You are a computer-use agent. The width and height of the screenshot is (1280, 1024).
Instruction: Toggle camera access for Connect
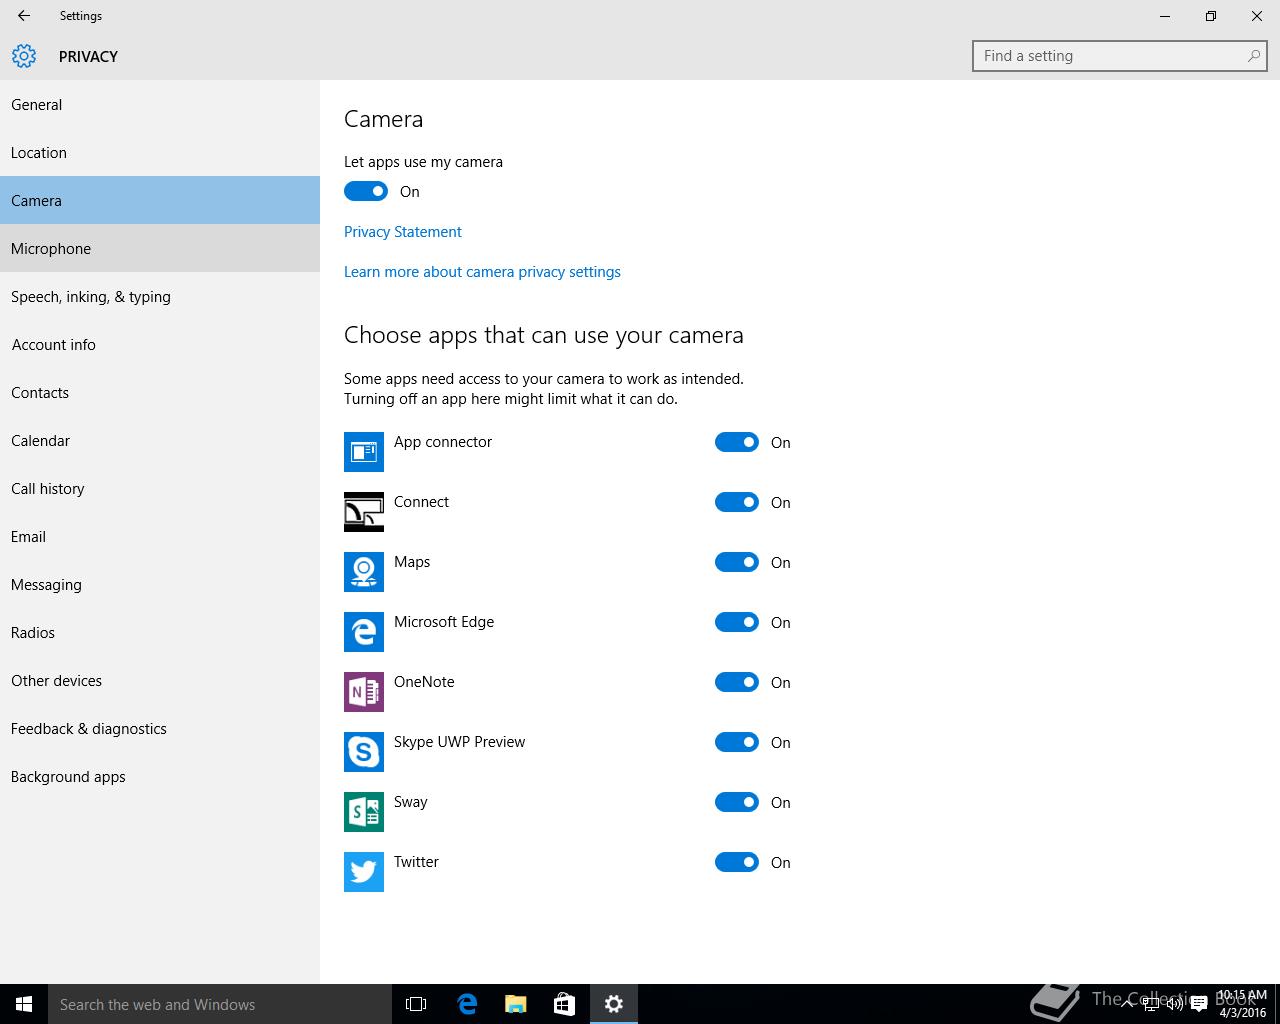(x=737, y=502)
